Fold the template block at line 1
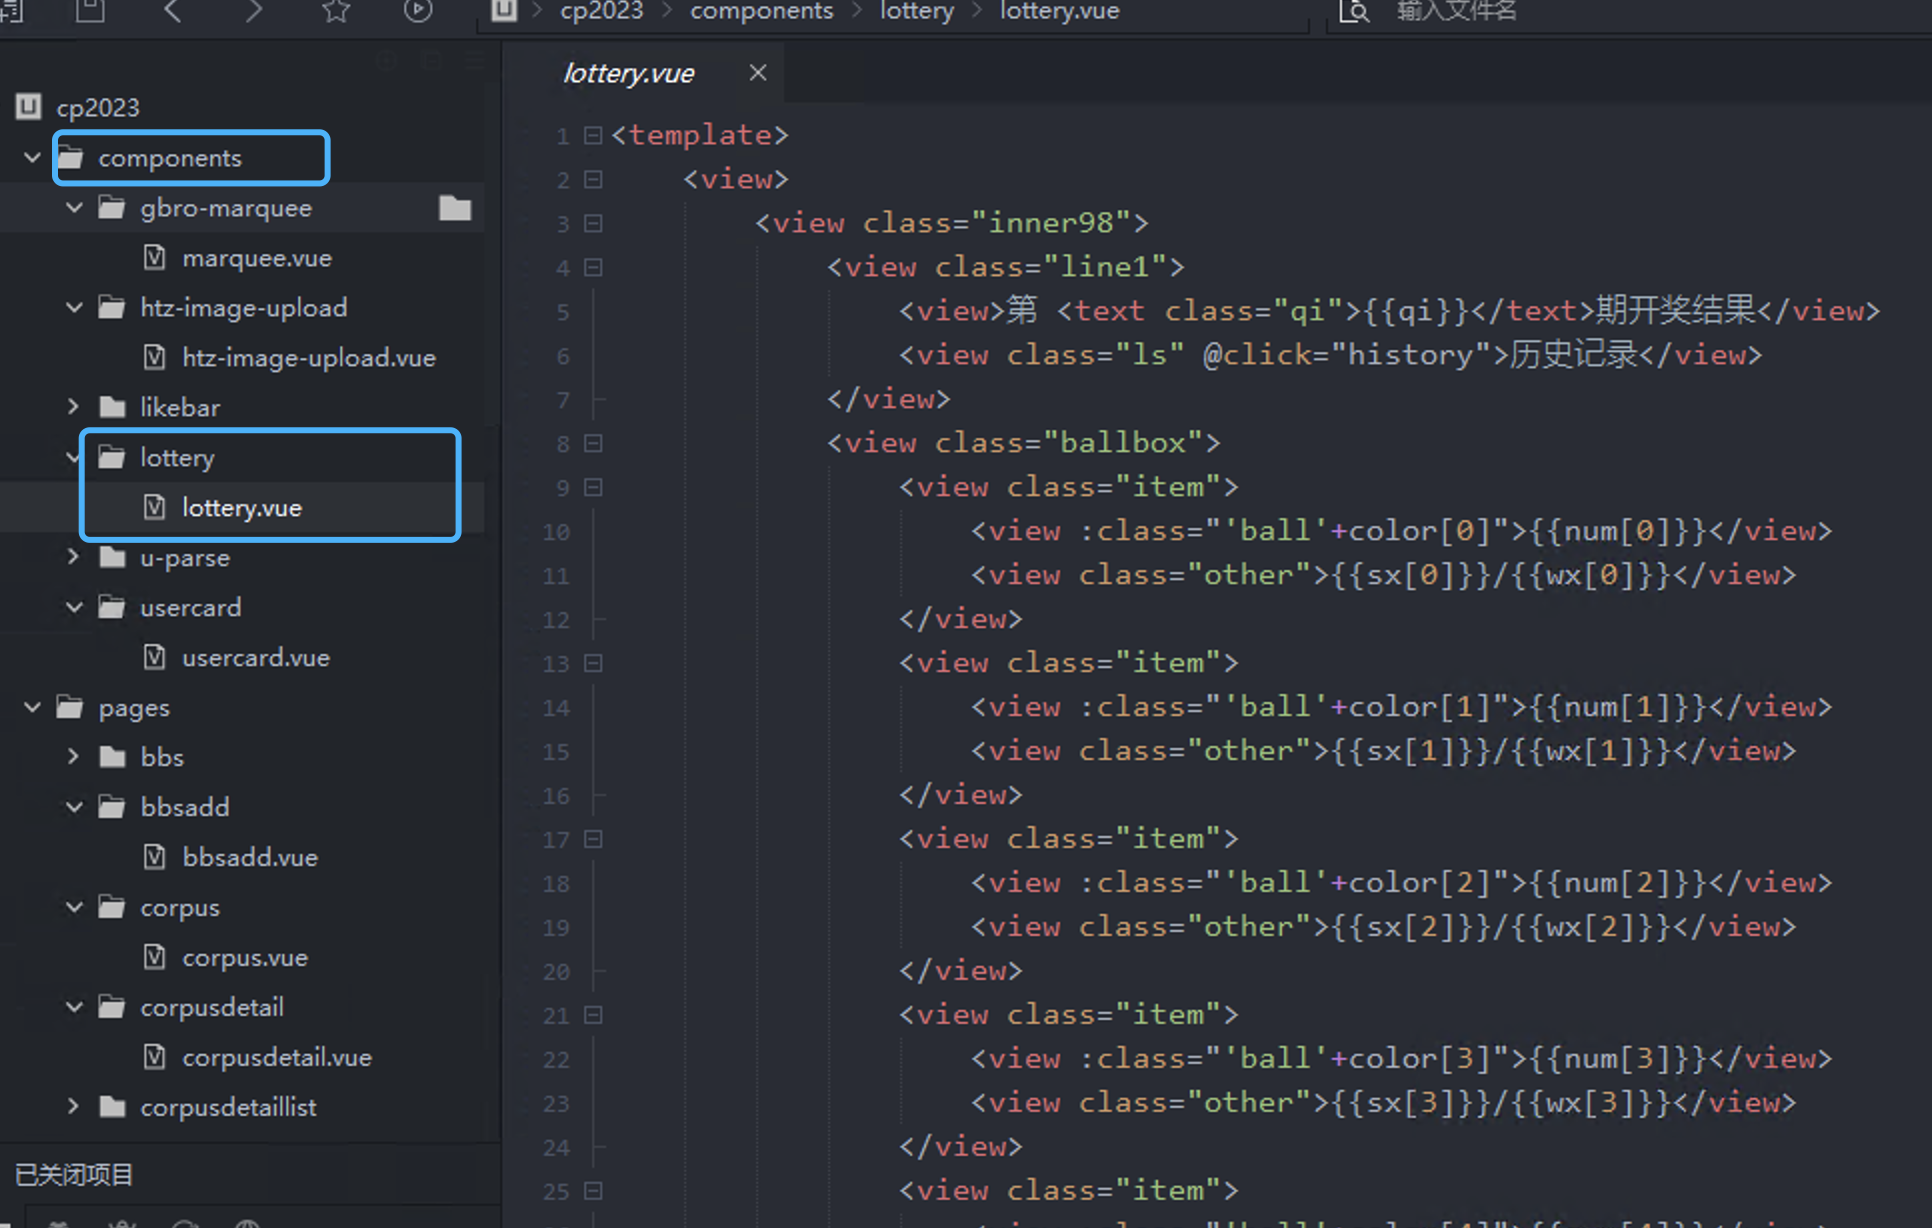Viewport: 1932px width, 1228px height. (593, 135)
